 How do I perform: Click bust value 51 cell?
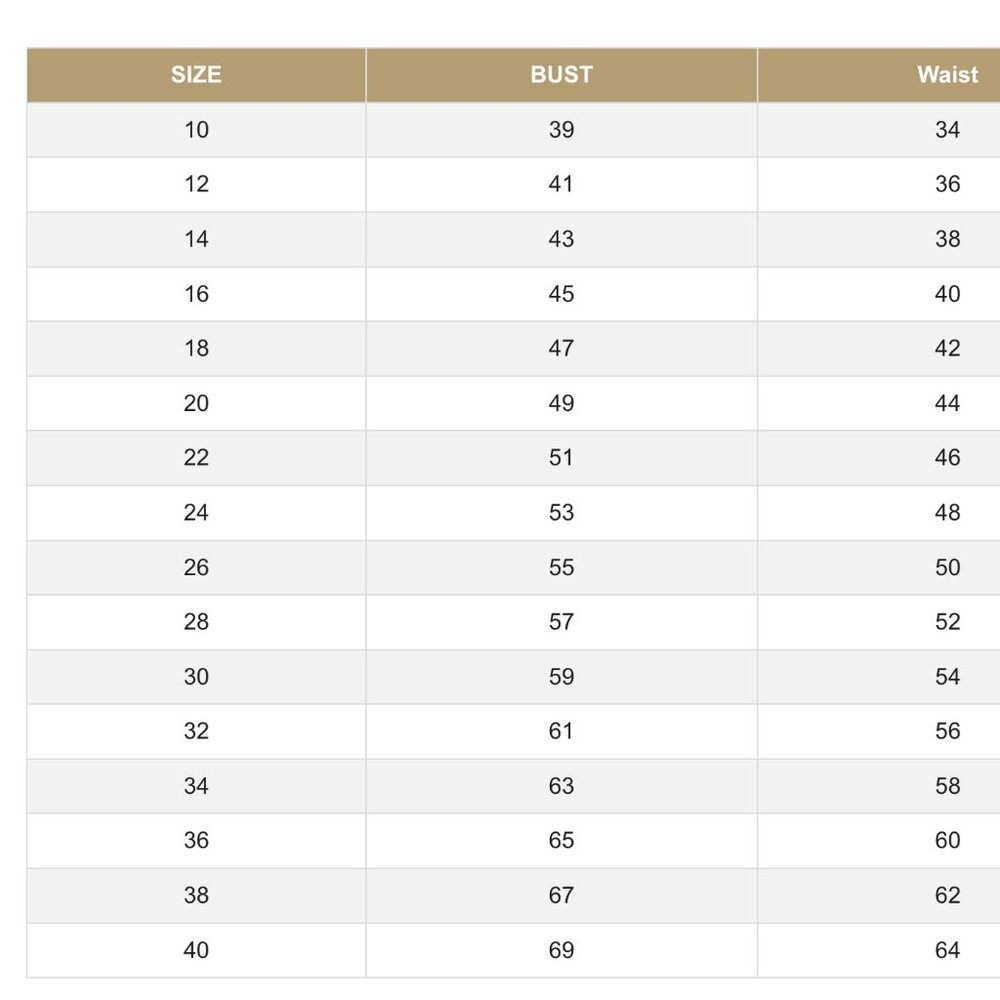(561, 458)
